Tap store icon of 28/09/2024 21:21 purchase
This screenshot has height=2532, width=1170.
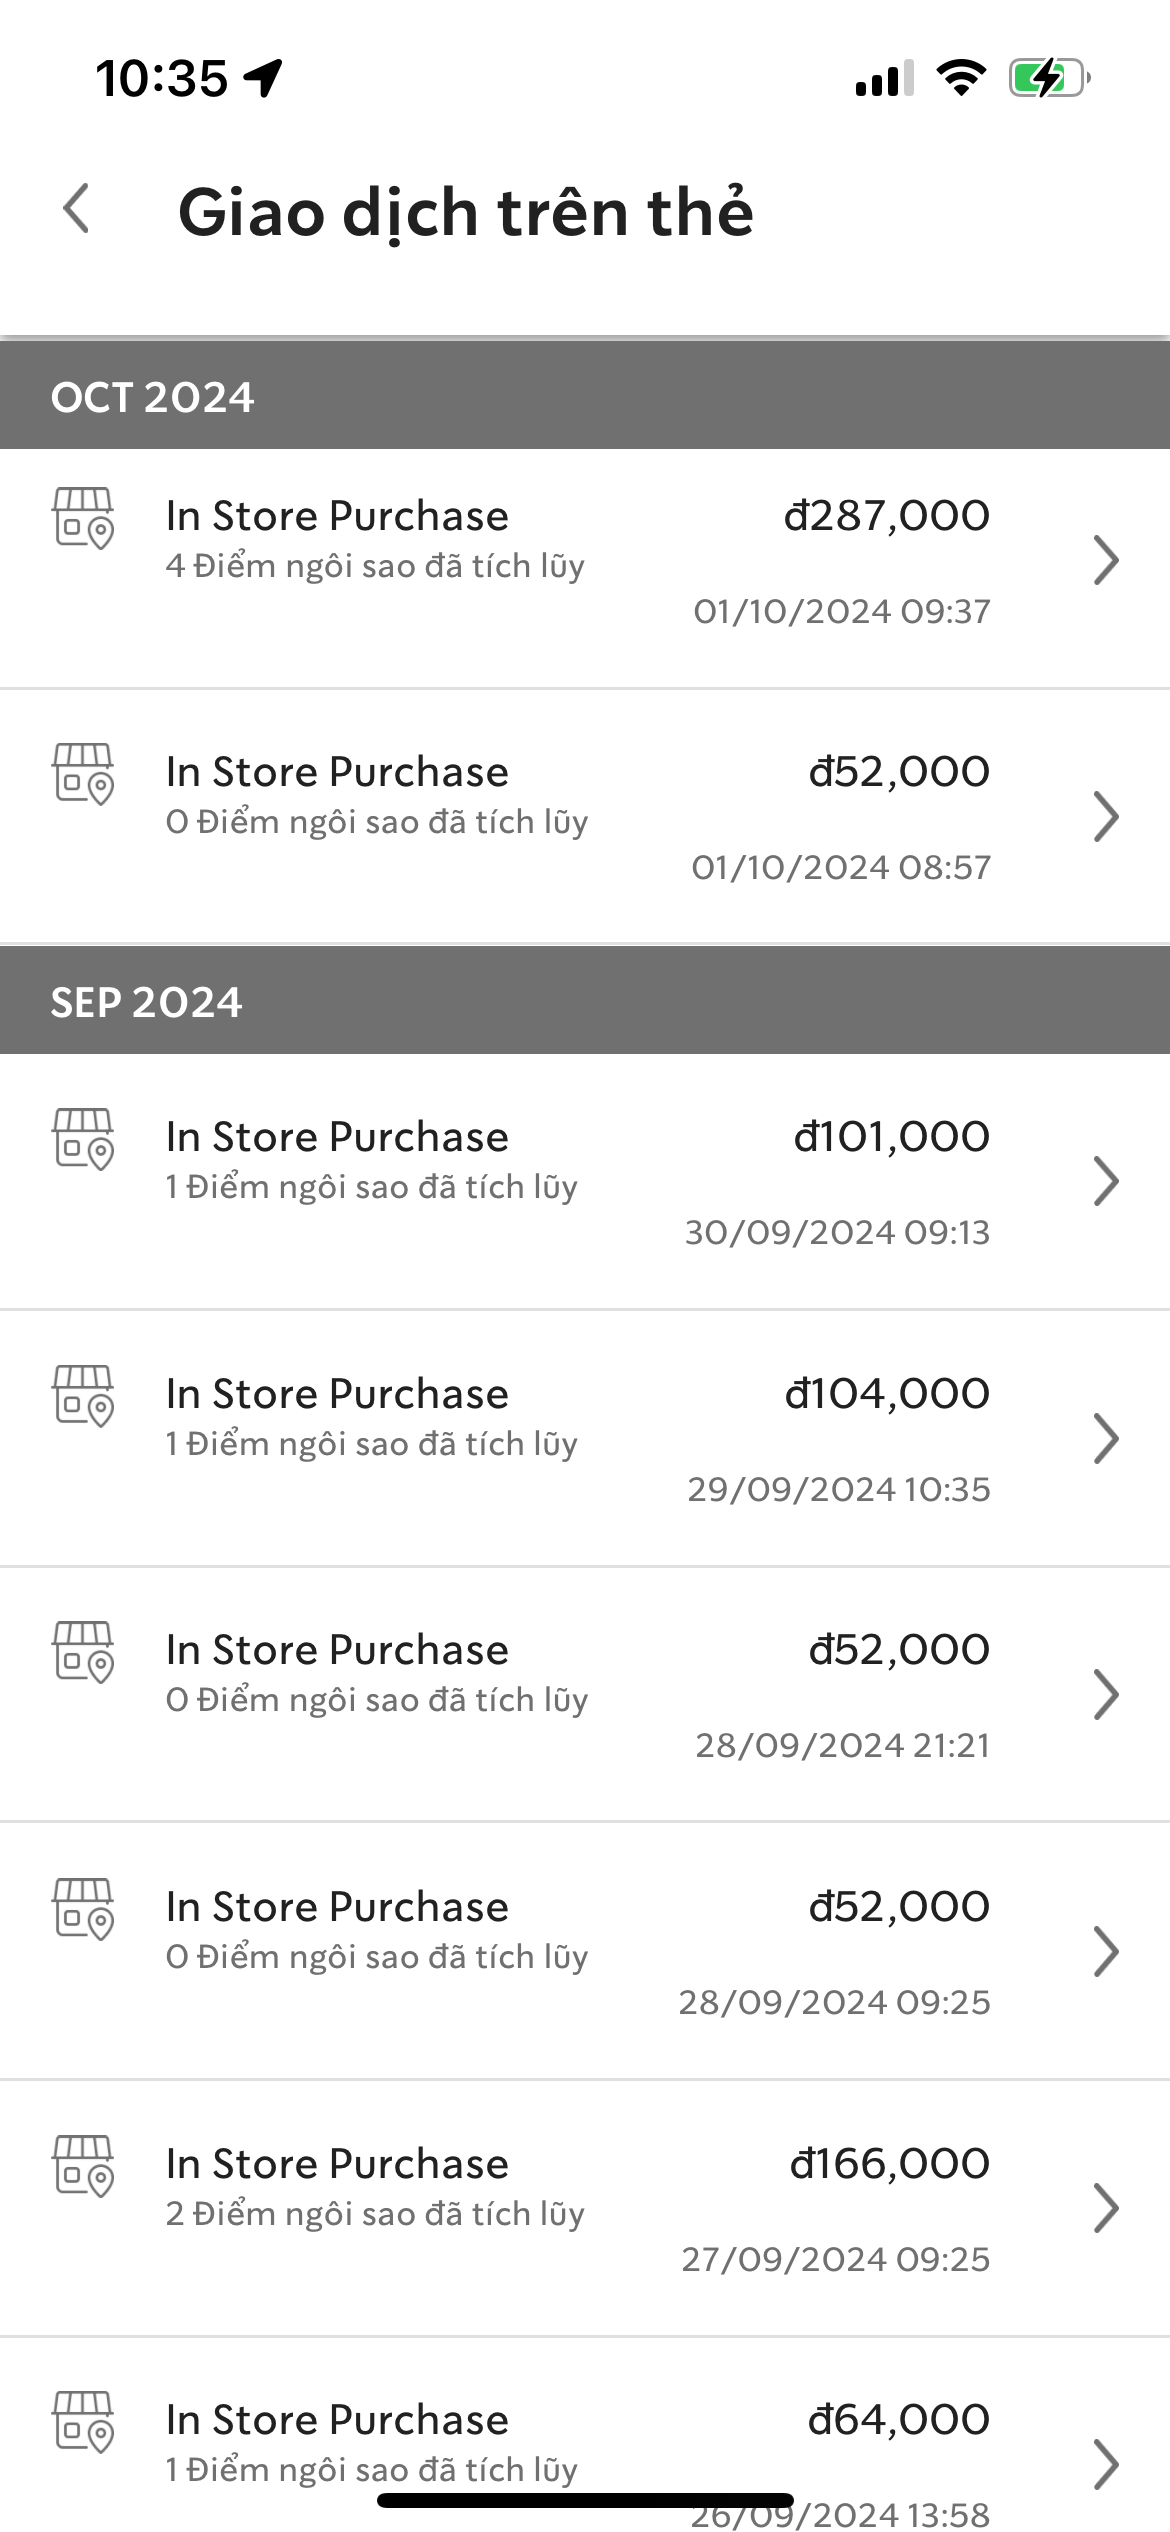83,1652
